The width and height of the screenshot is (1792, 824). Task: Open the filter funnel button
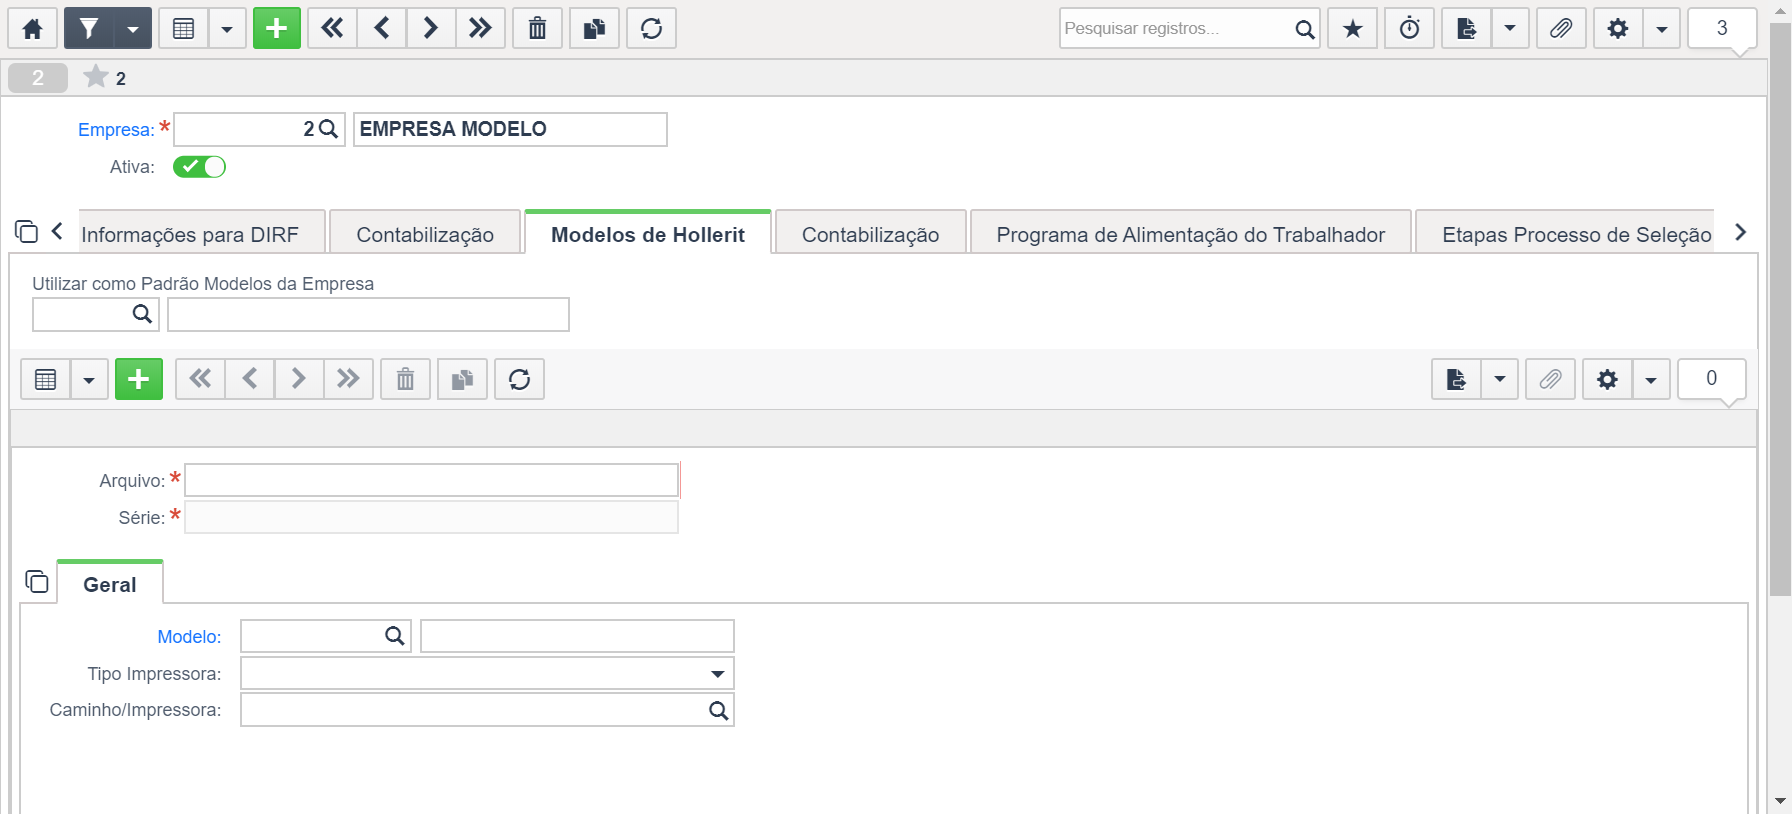coord(89,28)
